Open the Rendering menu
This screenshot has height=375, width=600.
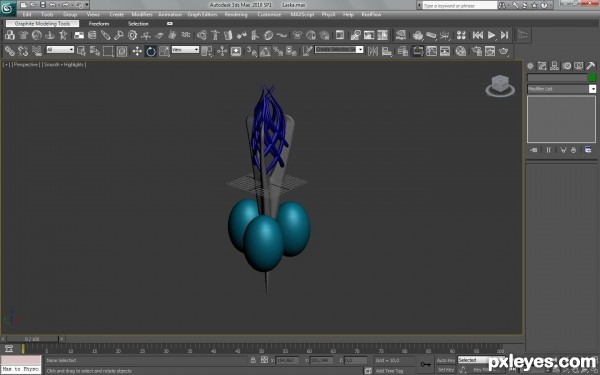236,15
